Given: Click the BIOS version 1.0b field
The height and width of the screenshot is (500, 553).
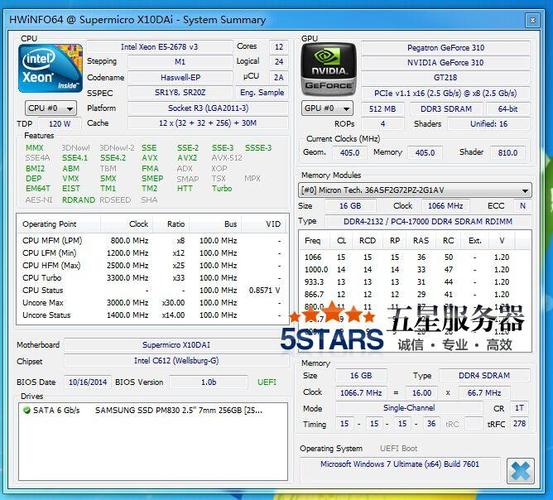Looking at the screenshot, I should pyautogui.click(x=209, y=382).
